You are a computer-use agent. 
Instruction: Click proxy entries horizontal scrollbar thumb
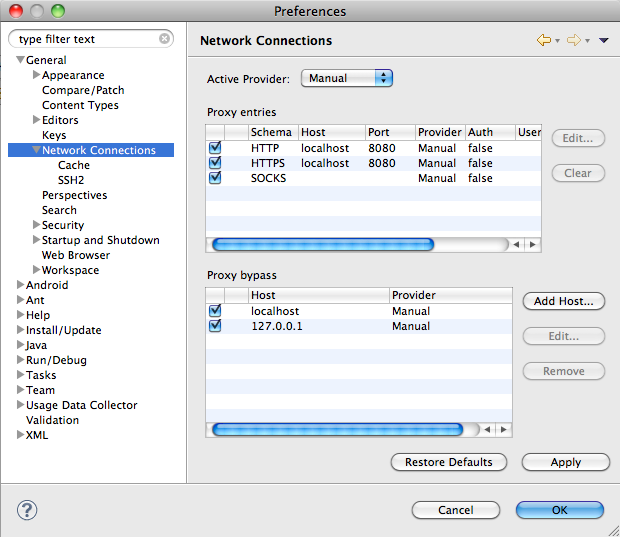click(323, 244)
